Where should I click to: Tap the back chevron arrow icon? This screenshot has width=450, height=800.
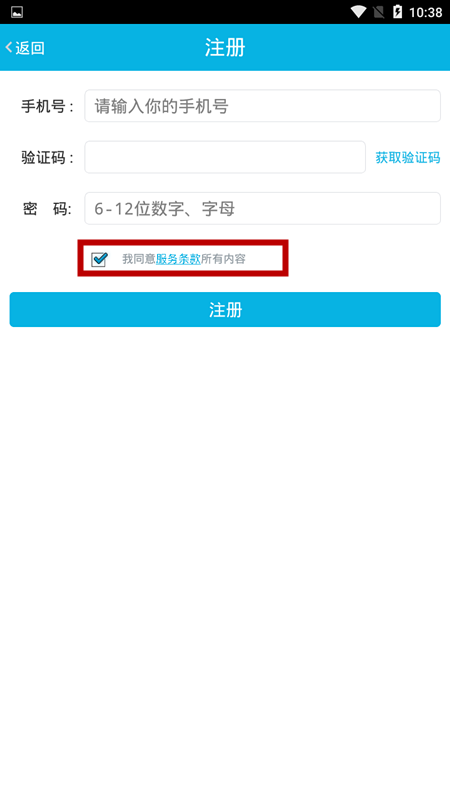9,47
